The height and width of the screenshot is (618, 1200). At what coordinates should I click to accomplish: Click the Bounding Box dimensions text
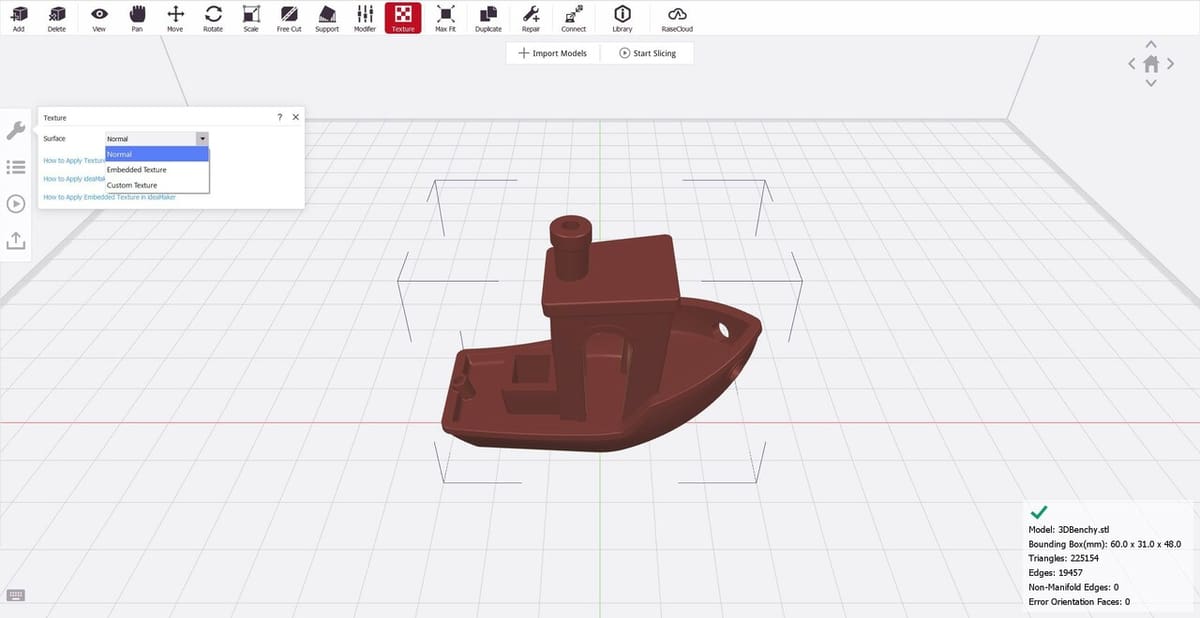pos(1105,544)
